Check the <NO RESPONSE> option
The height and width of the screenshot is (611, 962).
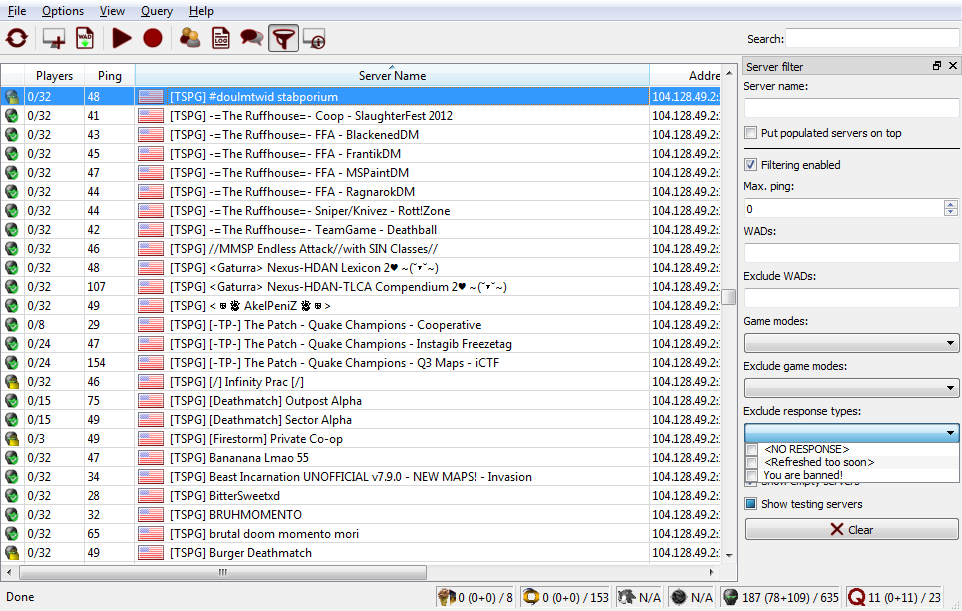(x=751, y=450)
